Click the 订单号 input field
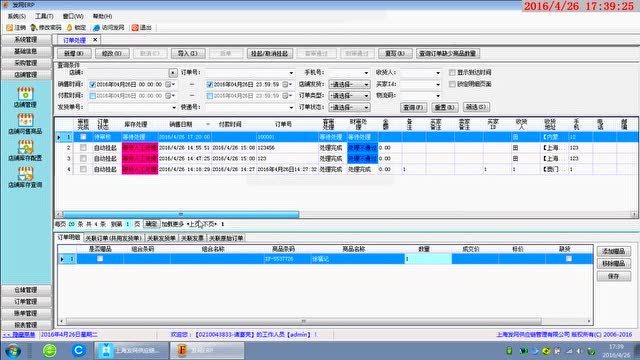This screenshot has height=360, width=640. click(249, 73)
